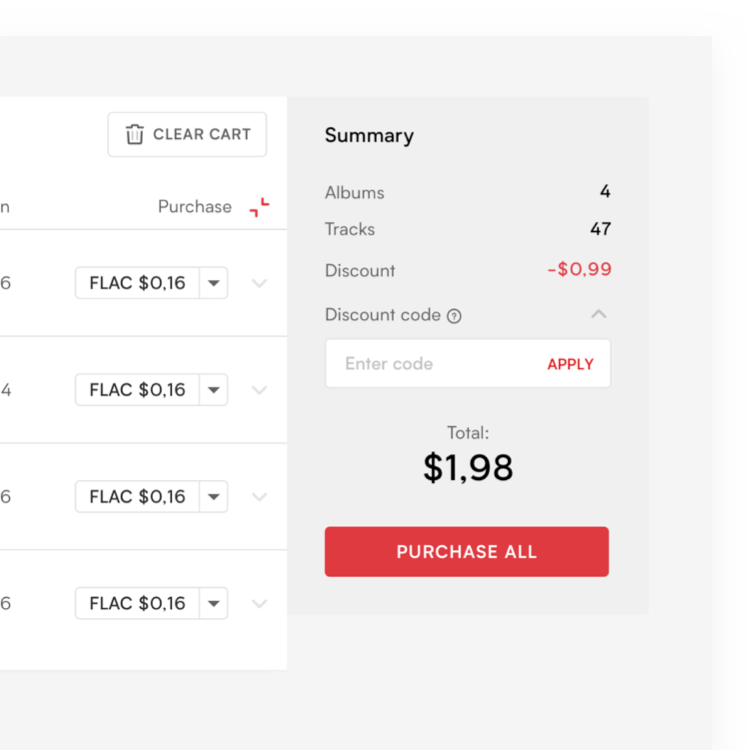748x750 pixels.
Task: Select the FLAC $0,16 label in first row
Action: pos(138,283)
